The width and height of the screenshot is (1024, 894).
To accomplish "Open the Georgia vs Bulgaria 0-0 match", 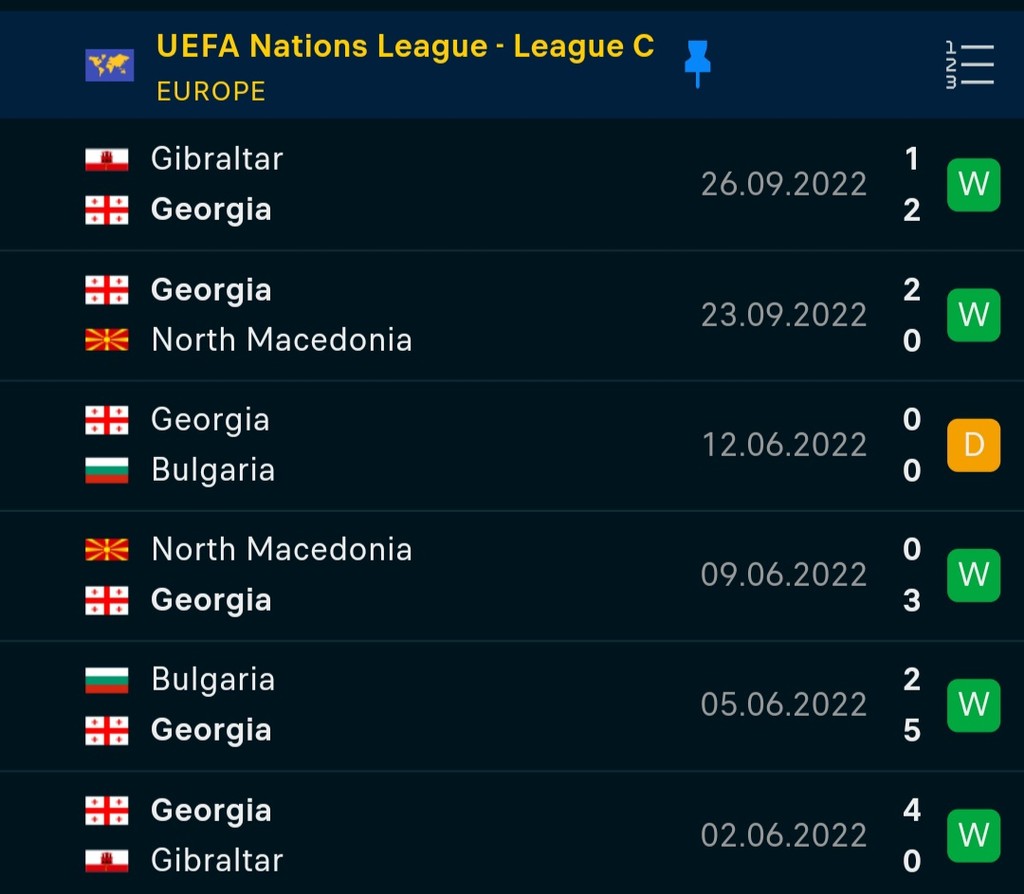I will [x=512, y=445].
